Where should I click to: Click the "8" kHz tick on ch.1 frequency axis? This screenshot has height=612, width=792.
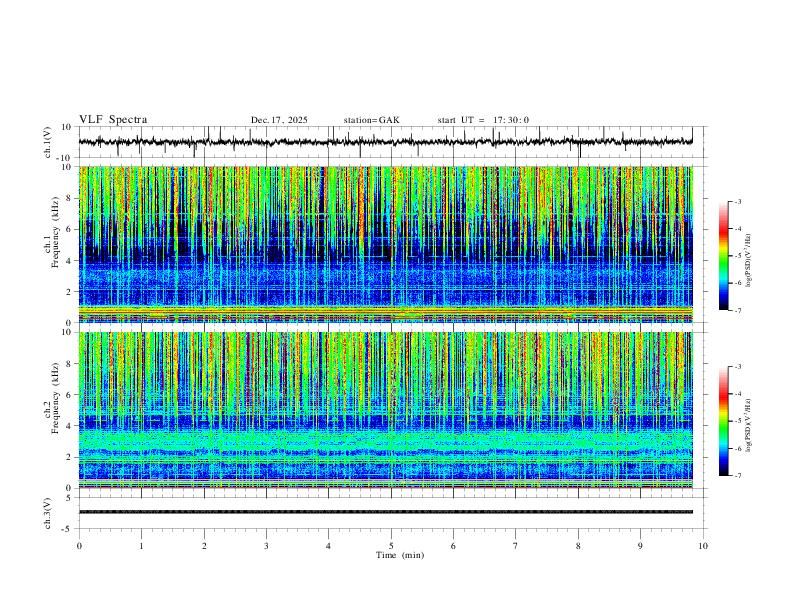[x=69, y=198]
